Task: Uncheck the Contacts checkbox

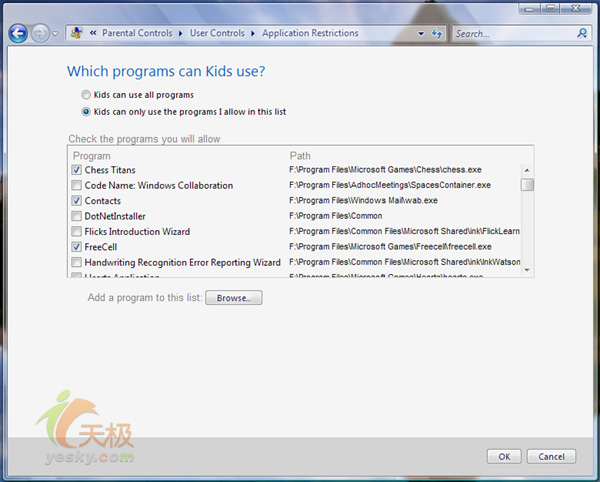Action: click(x=77, y=200)
